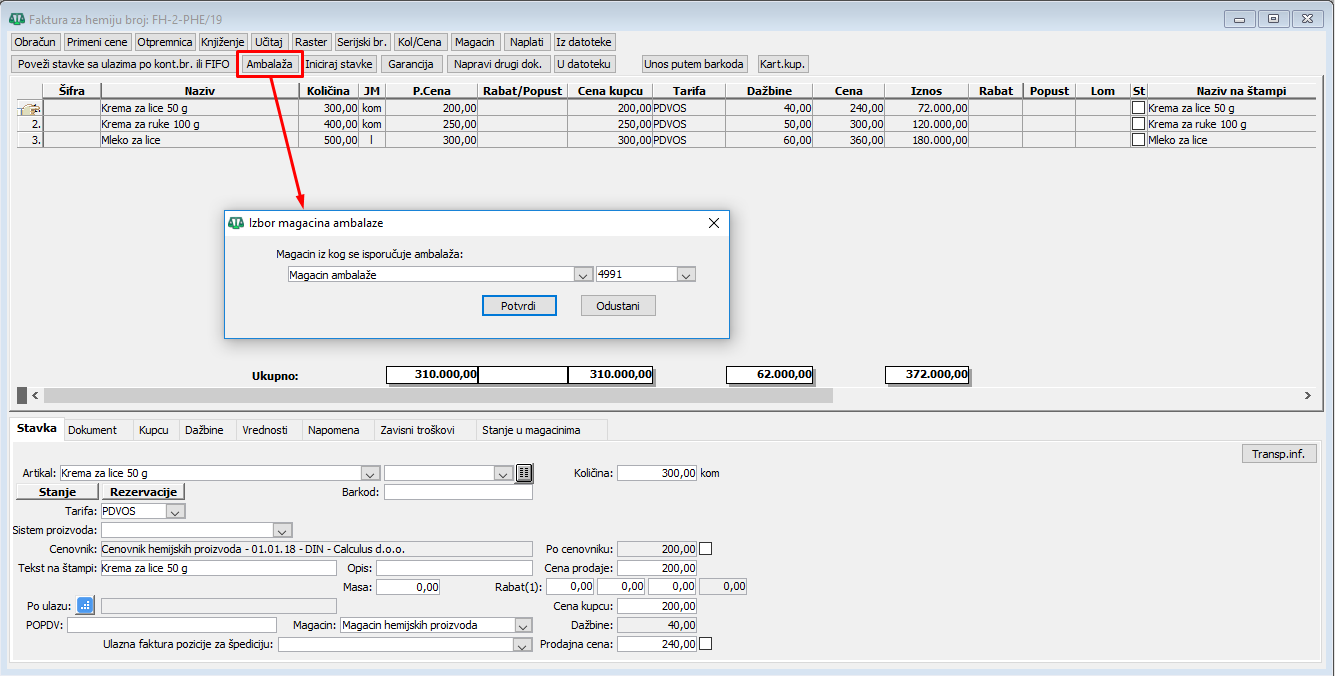Image resolution: width=1335 pixels, height=676 pixels.
Task: Click the left arrow of the horizontal scrollbar
Action: coord(36,396)
